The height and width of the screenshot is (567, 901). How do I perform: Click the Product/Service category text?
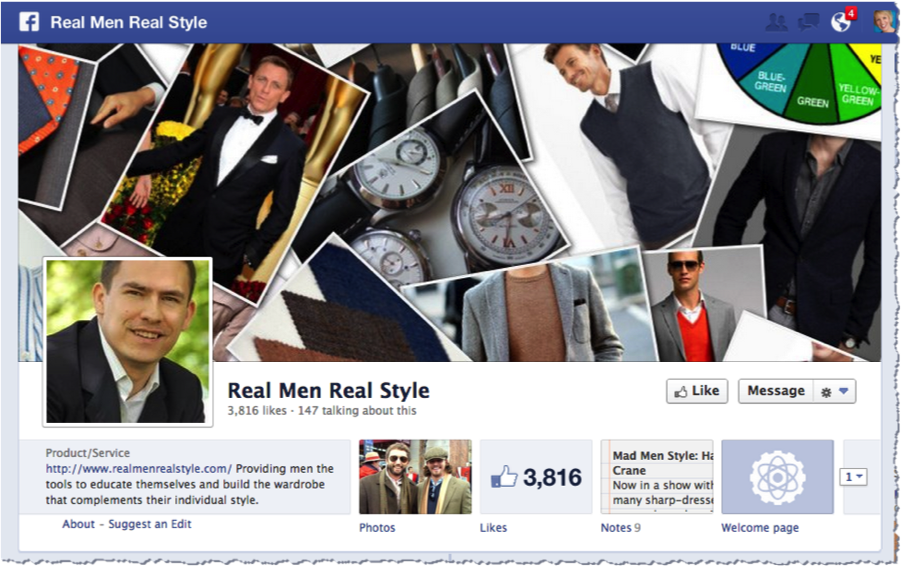[88, 453]
